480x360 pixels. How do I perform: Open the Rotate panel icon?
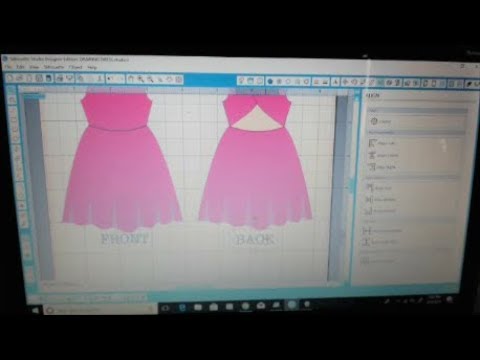tap(354, 82)
